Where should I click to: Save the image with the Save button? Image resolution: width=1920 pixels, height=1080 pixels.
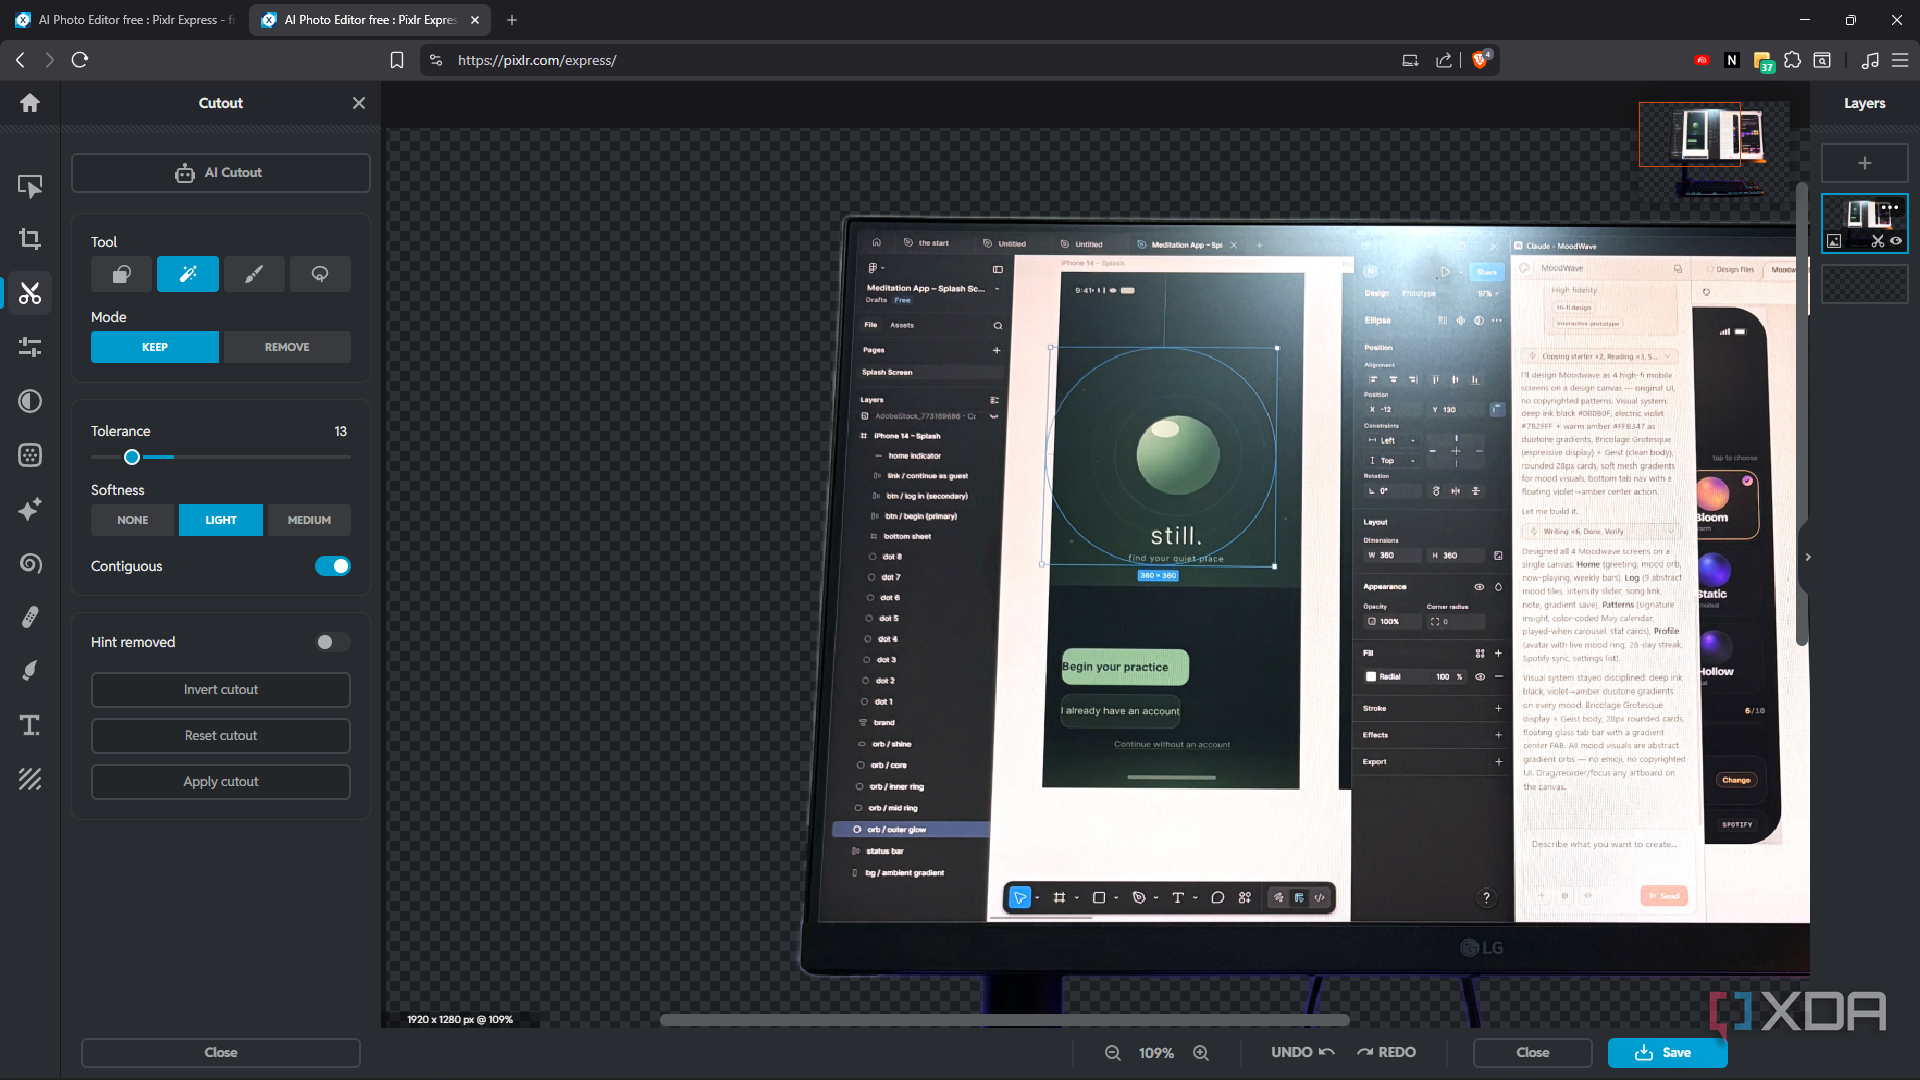point(1667,1053)
